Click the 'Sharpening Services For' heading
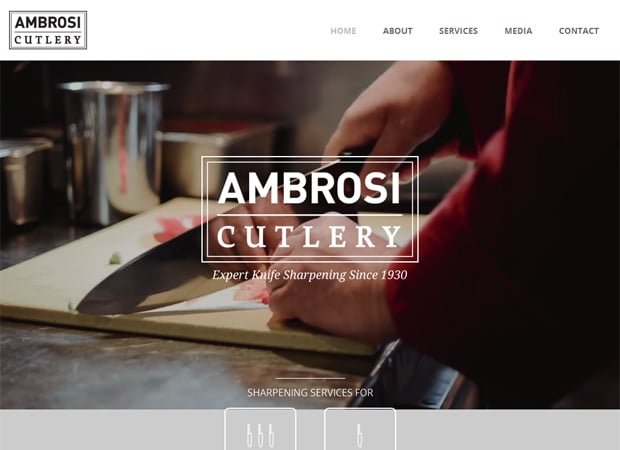 point(310,393)
